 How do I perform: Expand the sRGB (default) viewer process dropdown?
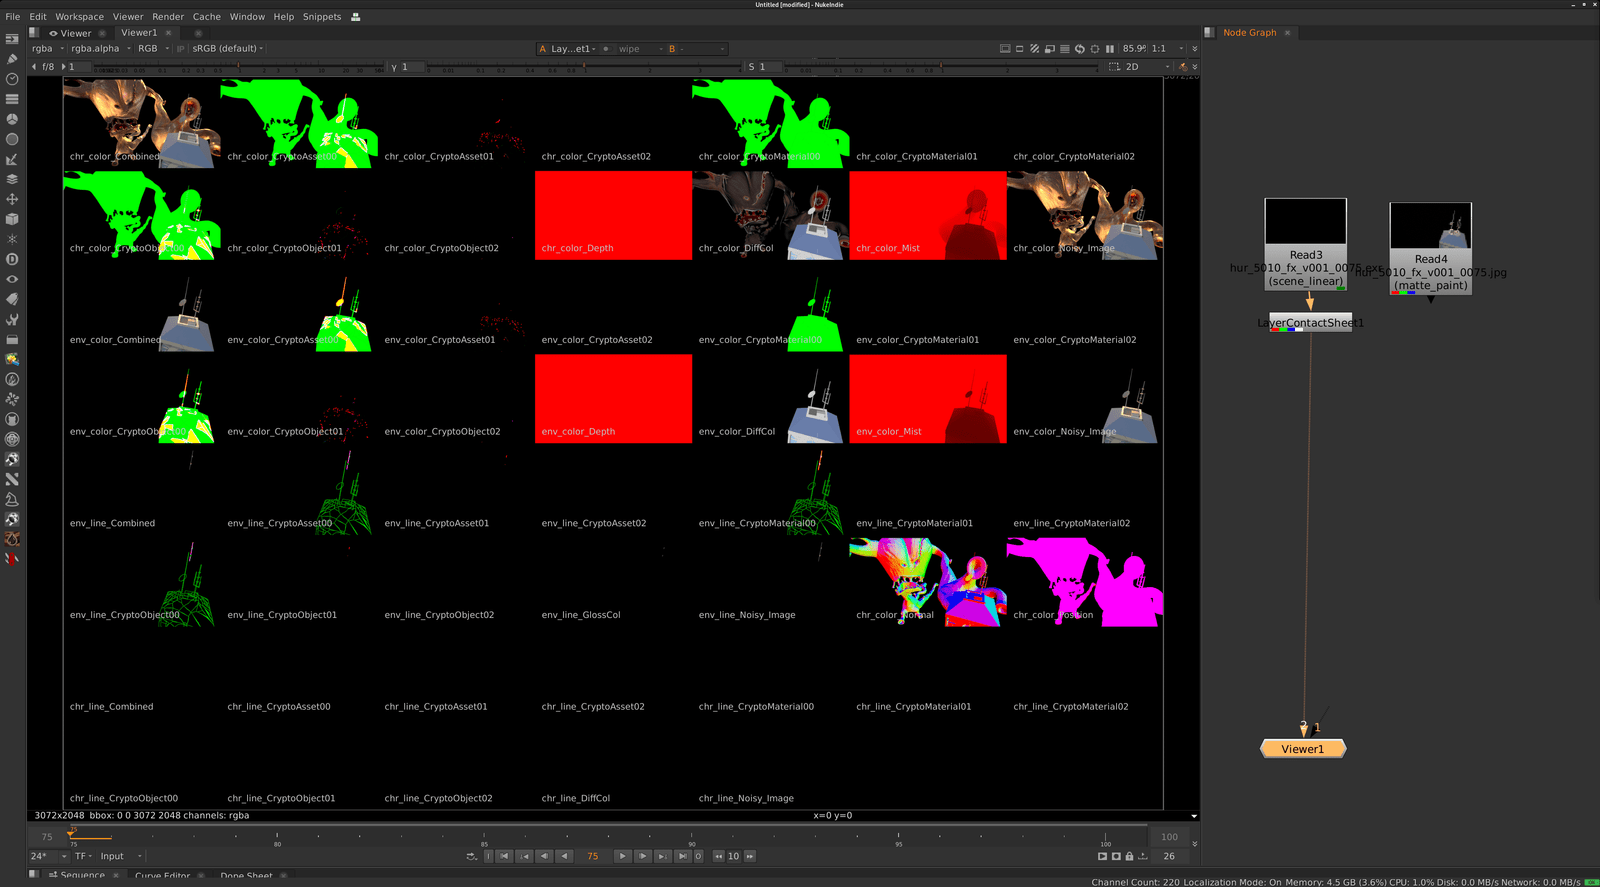(x=228, y=48)
